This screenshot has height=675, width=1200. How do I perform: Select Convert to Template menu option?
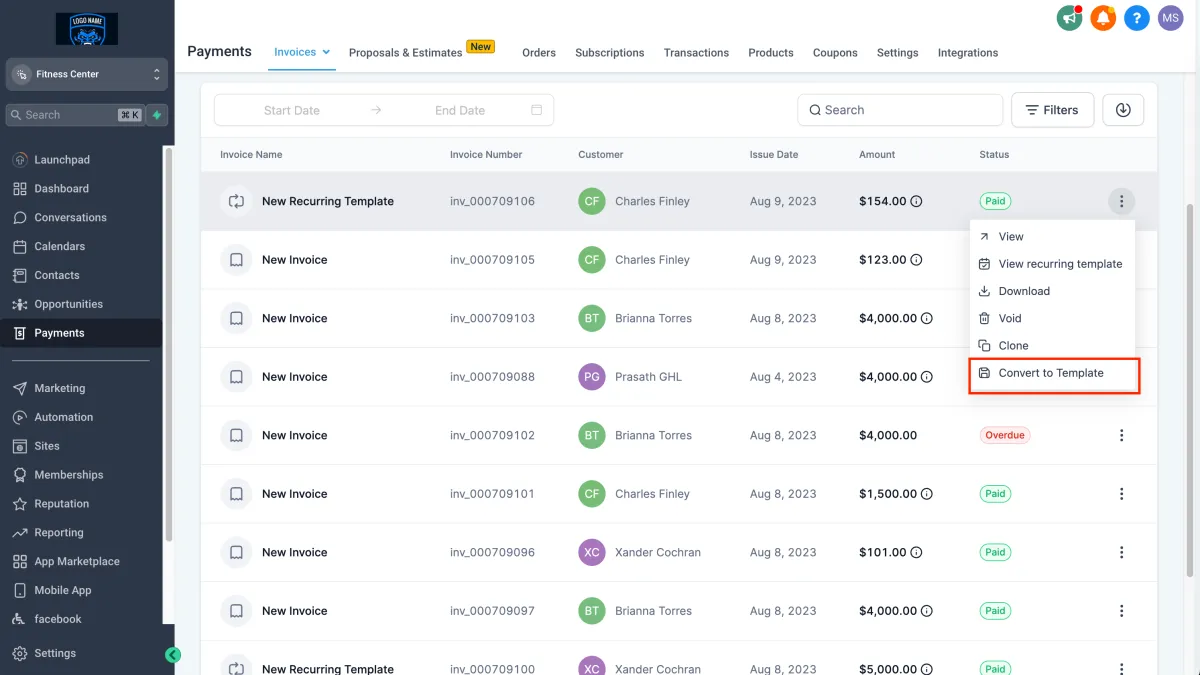click(1051, 373)
